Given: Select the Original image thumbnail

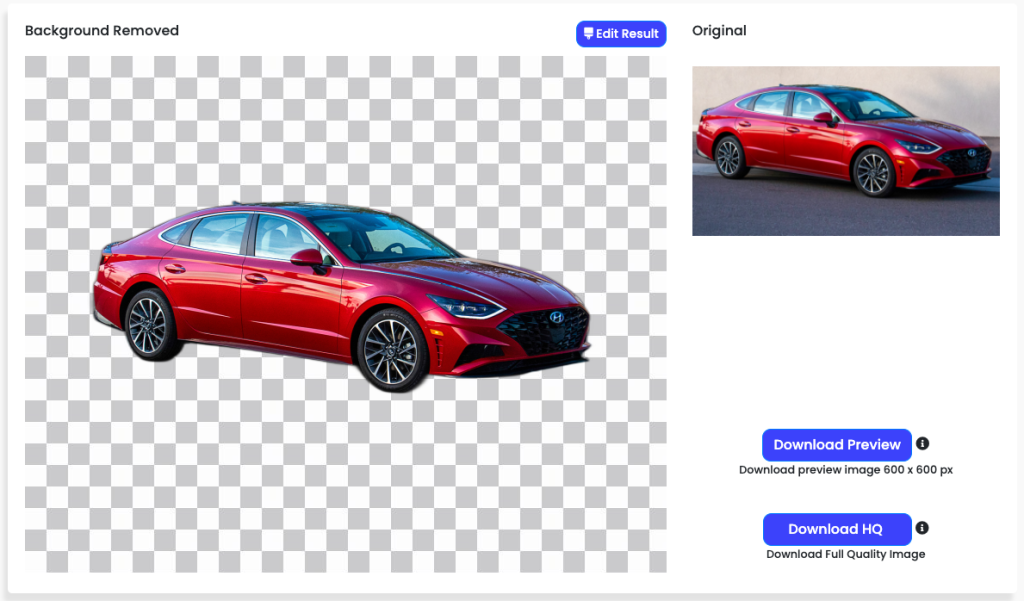Looking at the screenshot, I should click(846, 151).
